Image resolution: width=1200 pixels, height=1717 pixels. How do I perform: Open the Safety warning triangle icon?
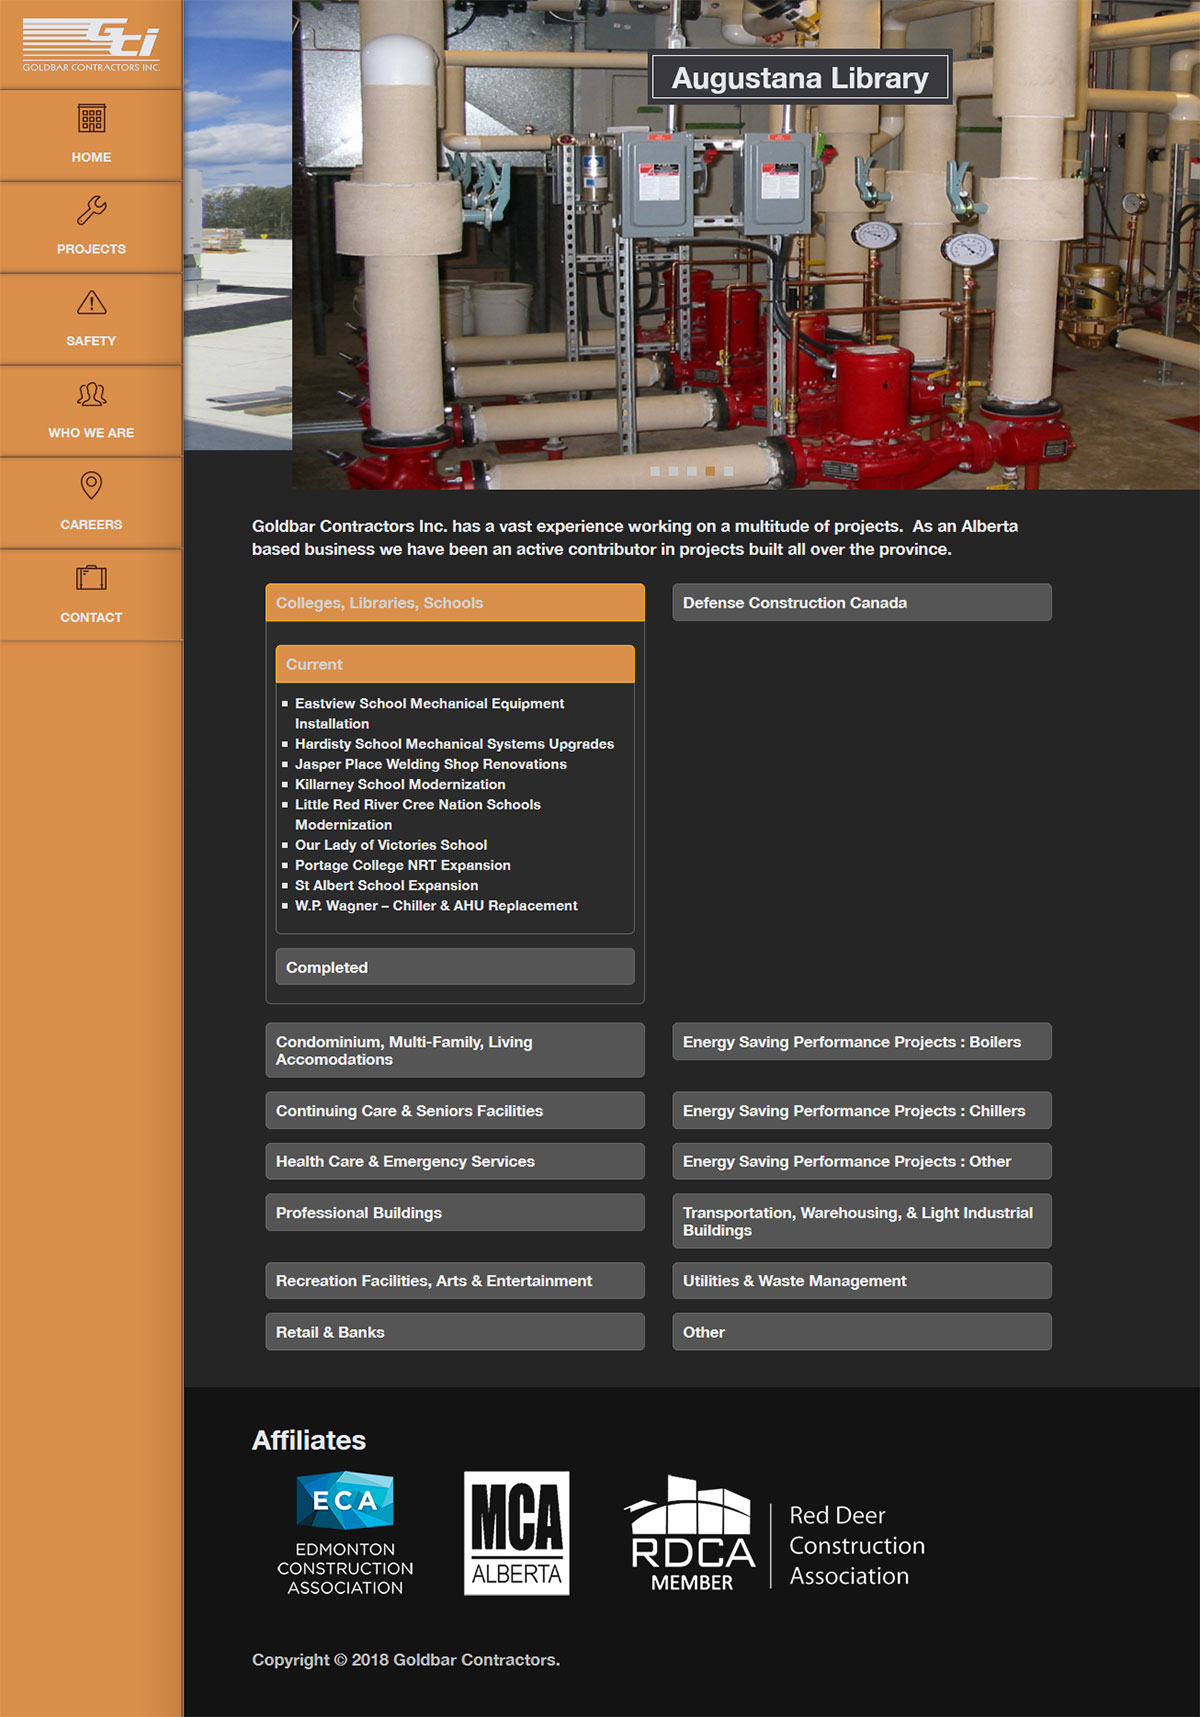91,302
